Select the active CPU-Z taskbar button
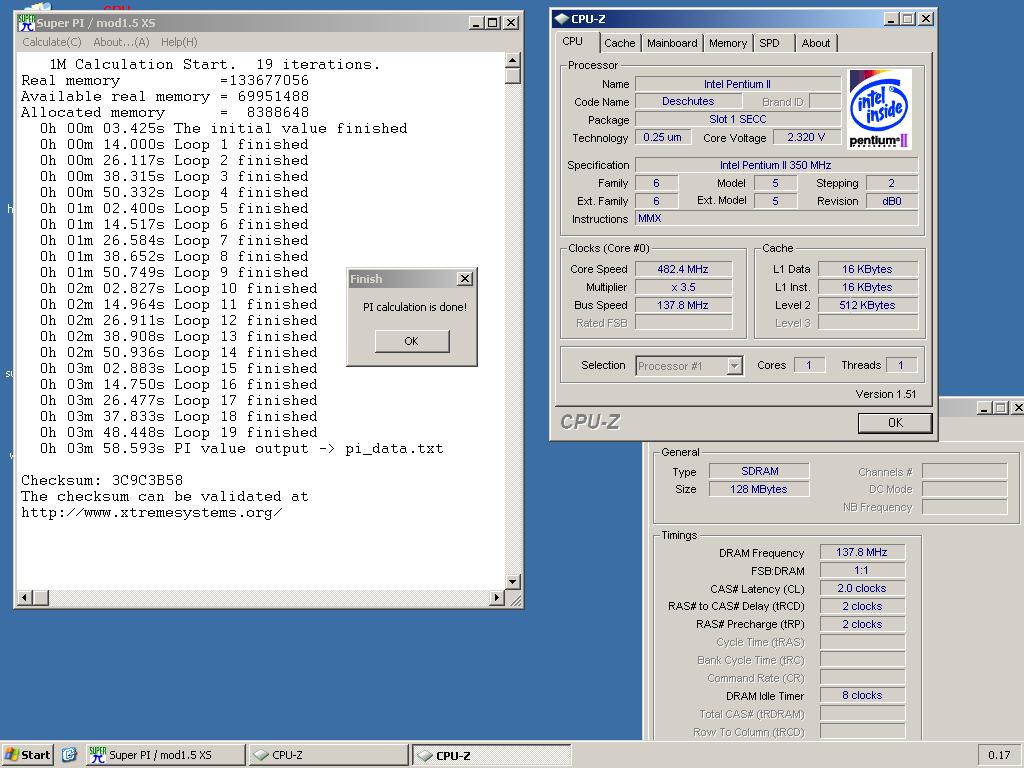The width and height of the screenshot is (1024, 768). 492,755
